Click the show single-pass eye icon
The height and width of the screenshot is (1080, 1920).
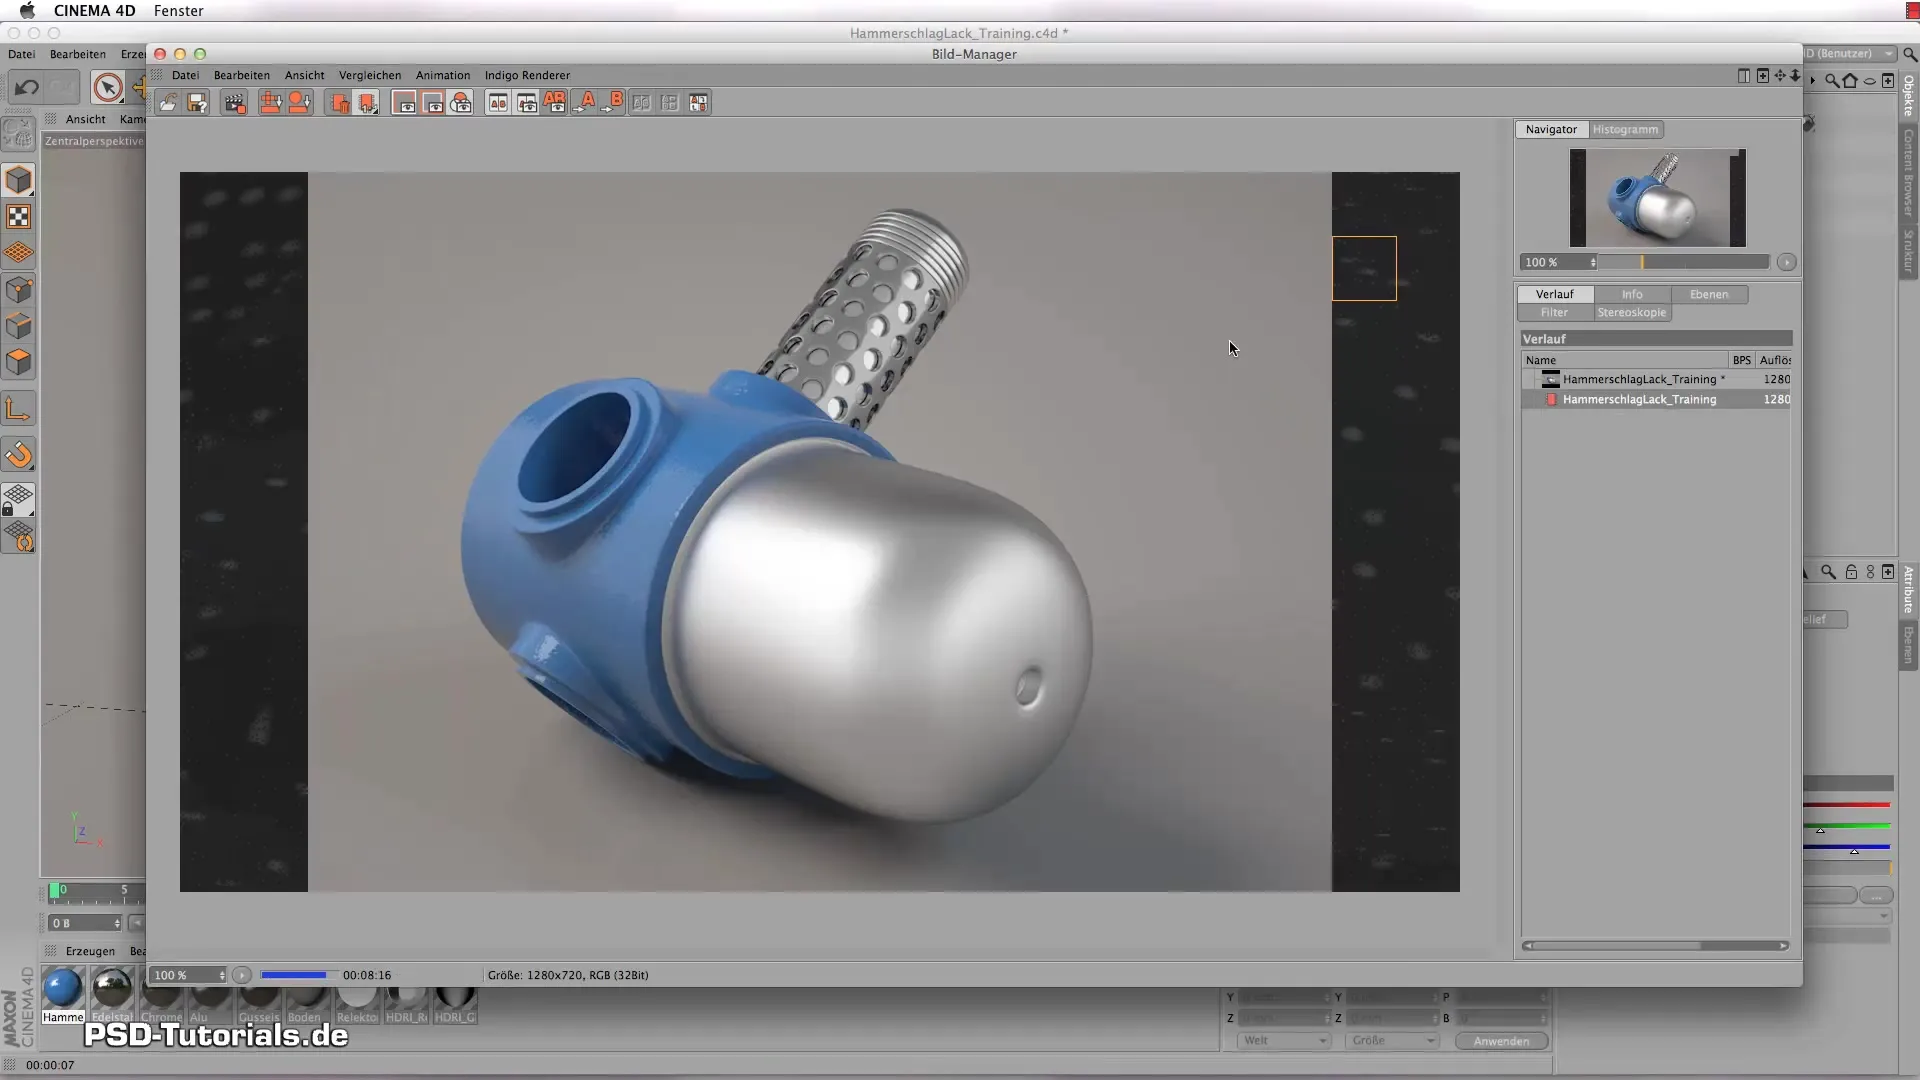click(x=433, y=103)
